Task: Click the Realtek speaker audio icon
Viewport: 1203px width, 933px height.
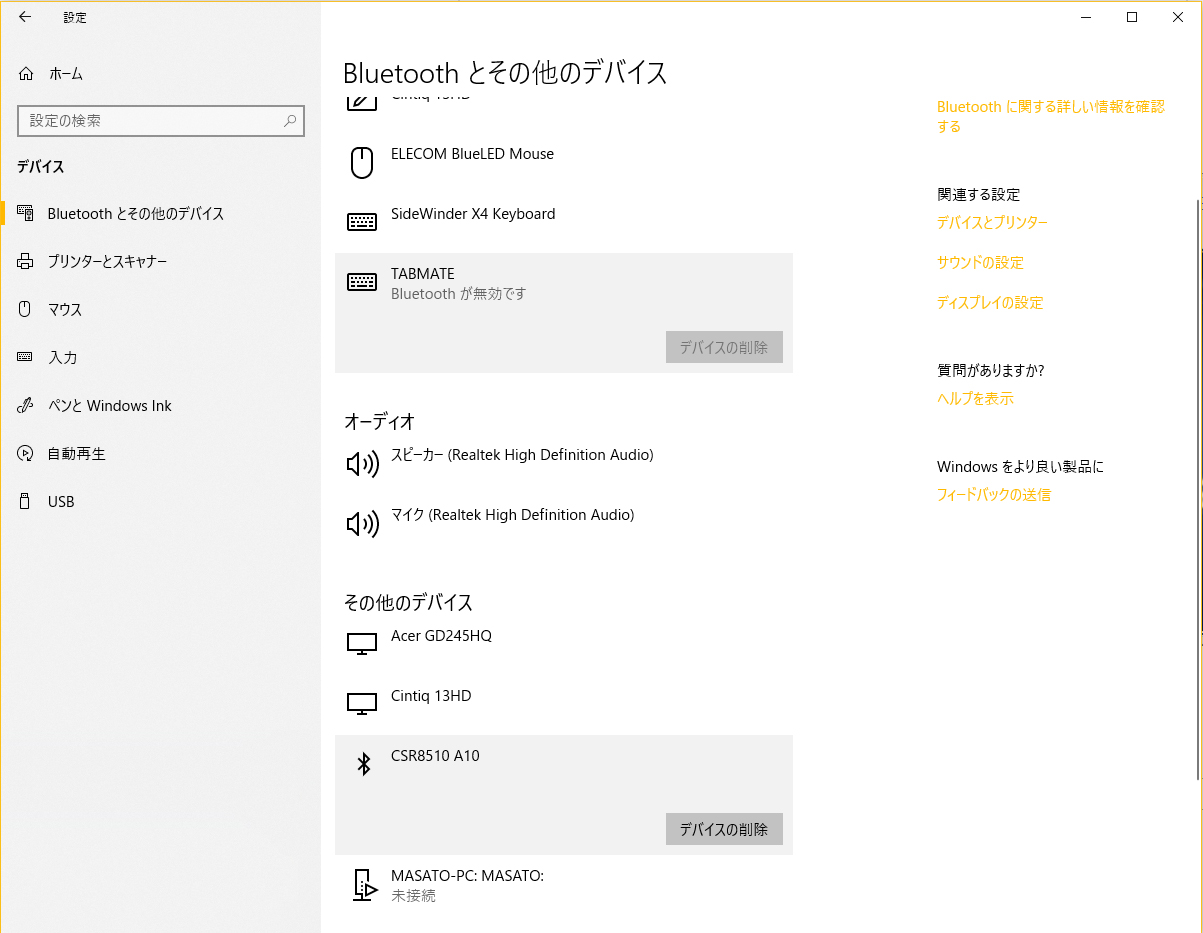Action: pos(362,463)
